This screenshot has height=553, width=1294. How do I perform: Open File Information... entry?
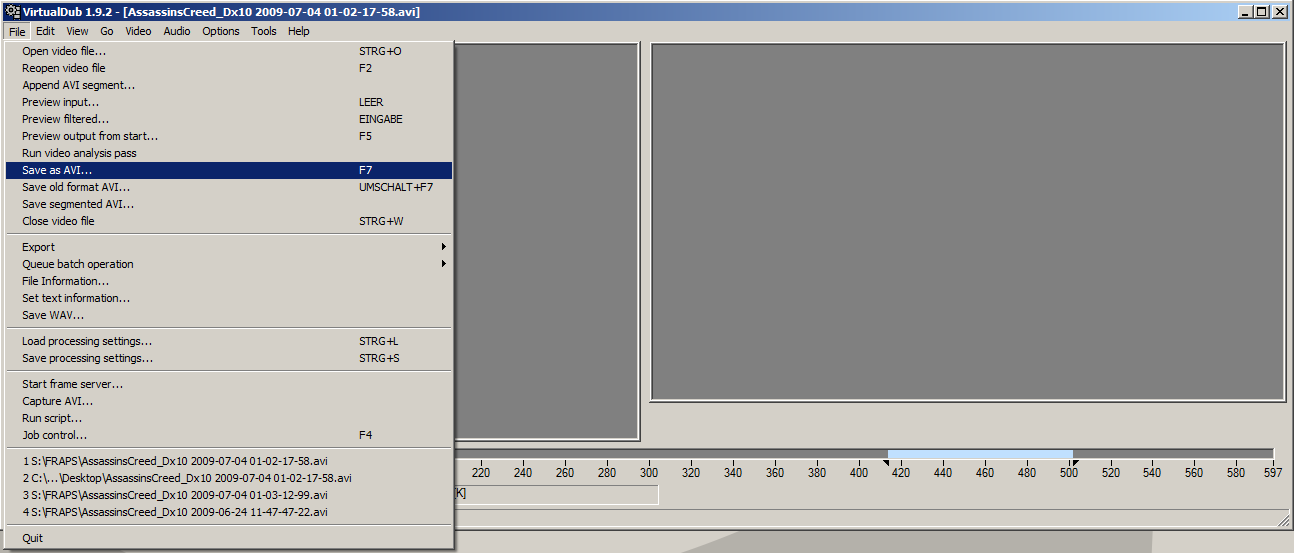(229, 281)
